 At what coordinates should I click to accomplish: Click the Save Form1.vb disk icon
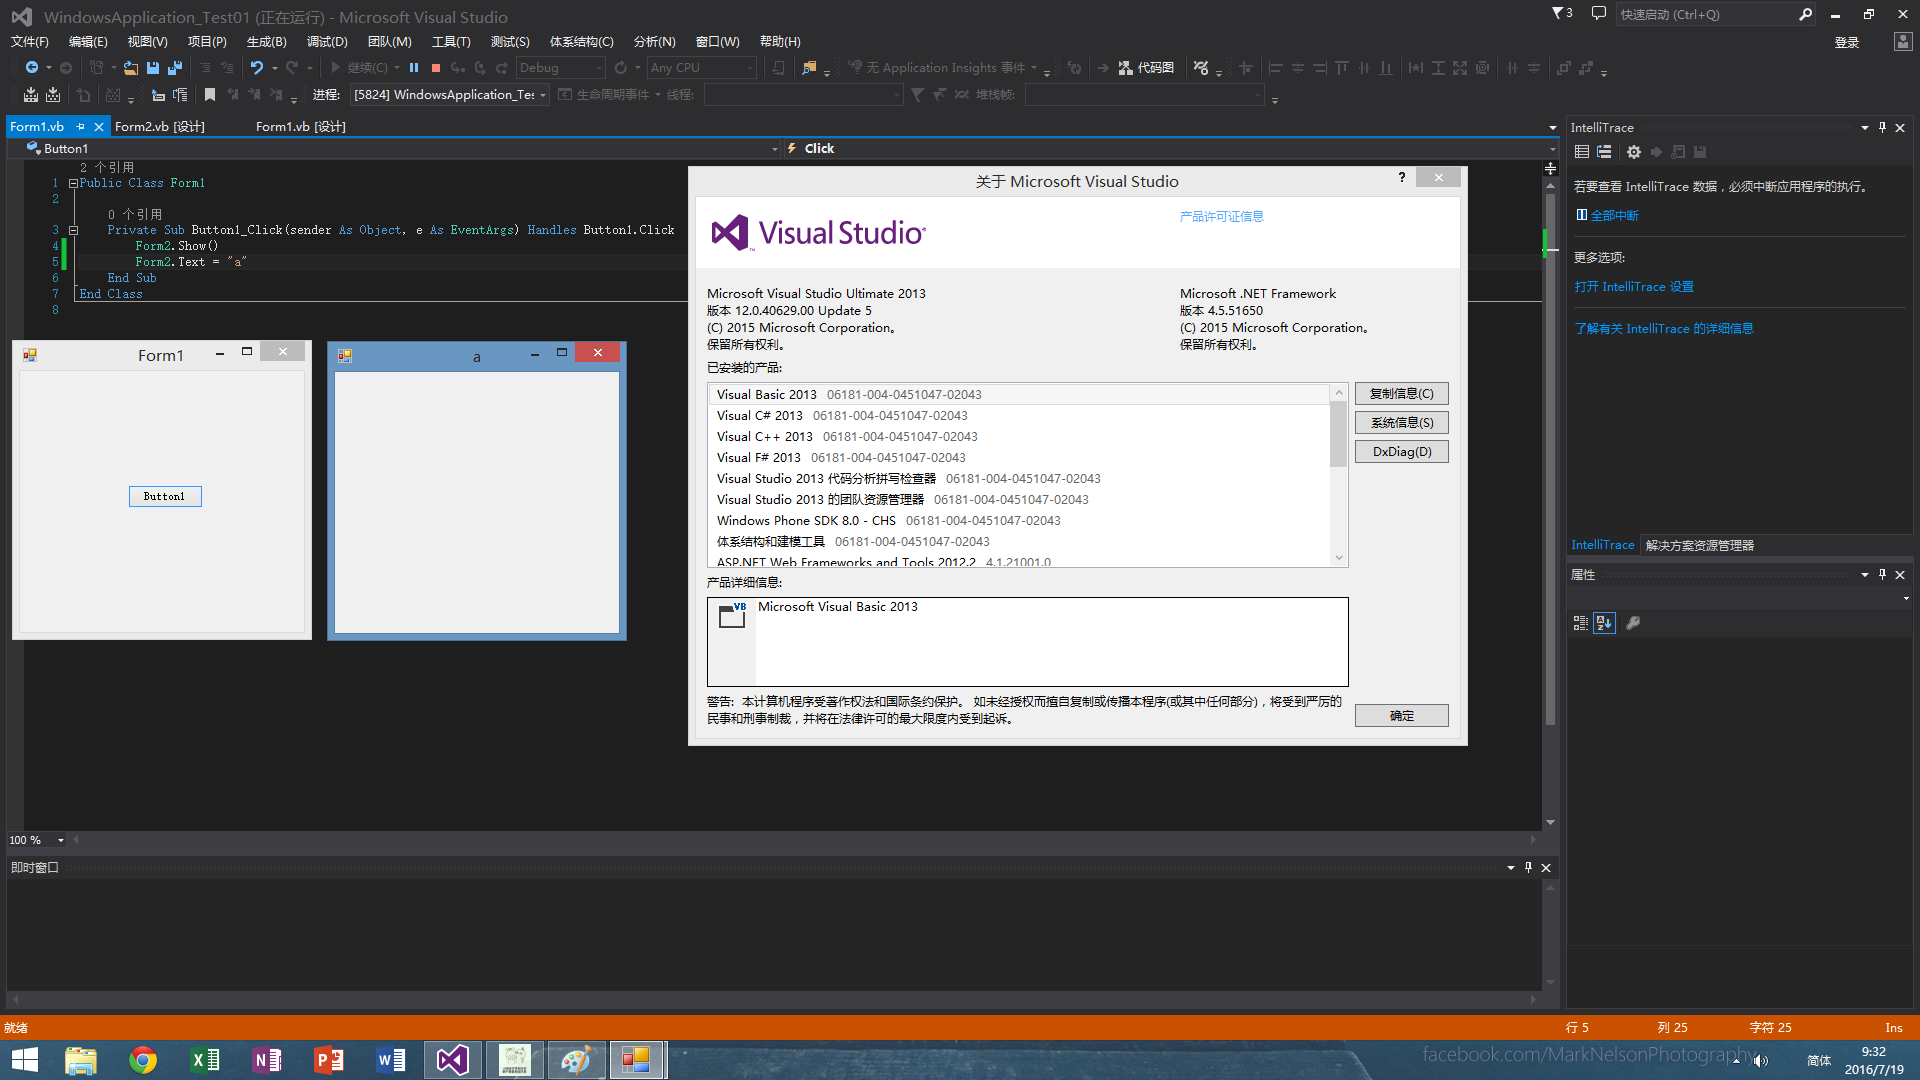click(153, 68)
